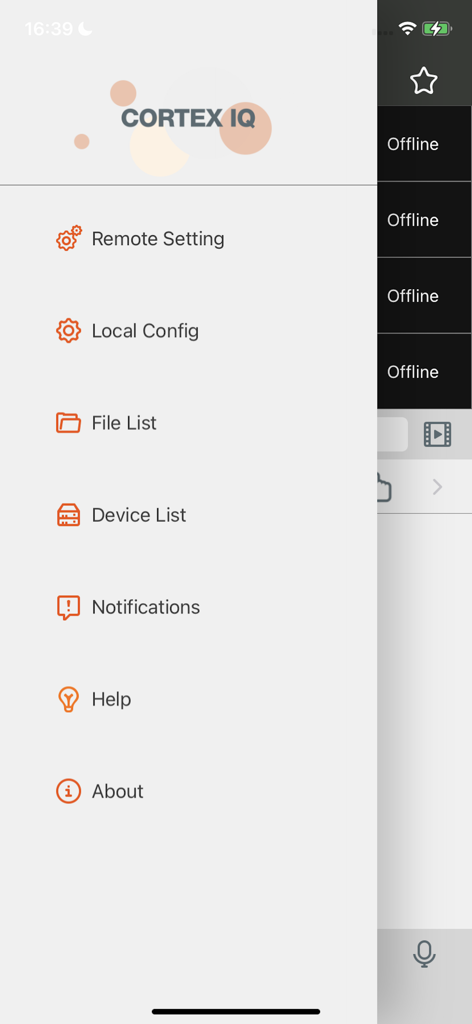Viewport: 472px width, 1024px height.
Task: Tap the microphone icon
Action: pos(424,955)
